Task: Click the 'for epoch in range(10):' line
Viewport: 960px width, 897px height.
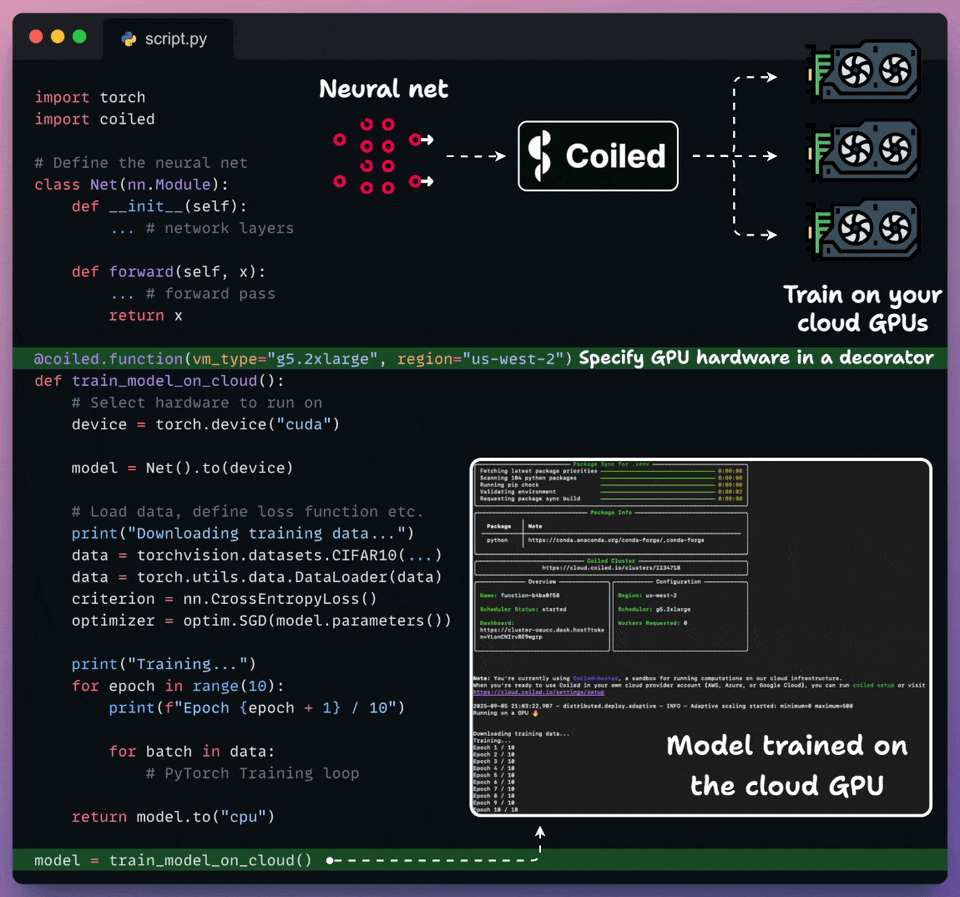Action: [178, 686]
